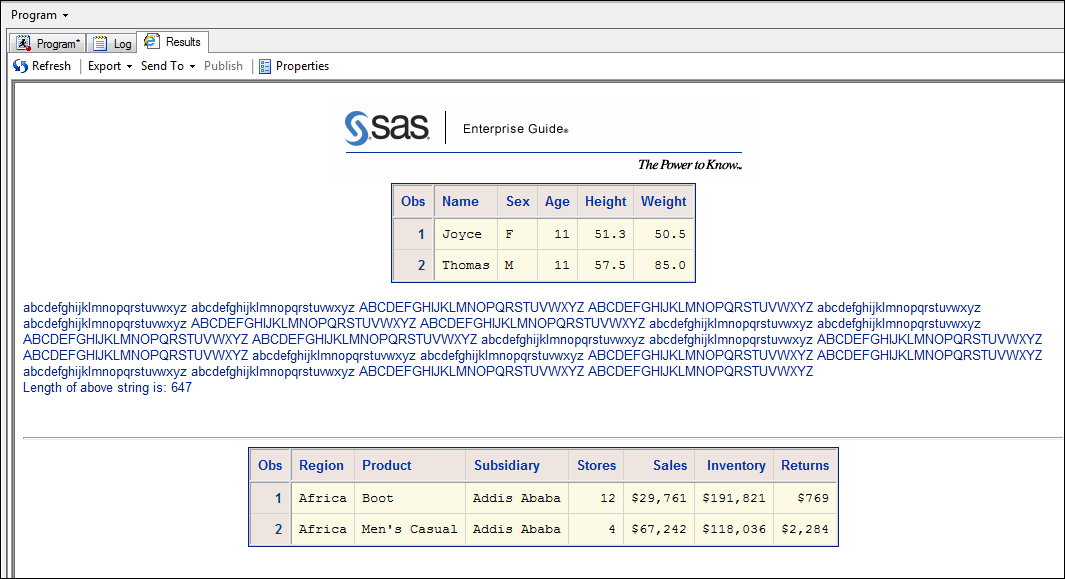The image size is (1065, 579).
Task: Click the SAS logo in the results header
Action: pos(387,126)
